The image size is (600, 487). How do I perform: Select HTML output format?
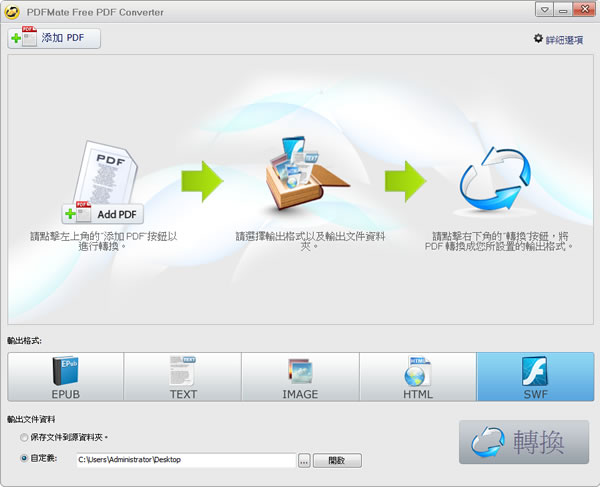418,377
